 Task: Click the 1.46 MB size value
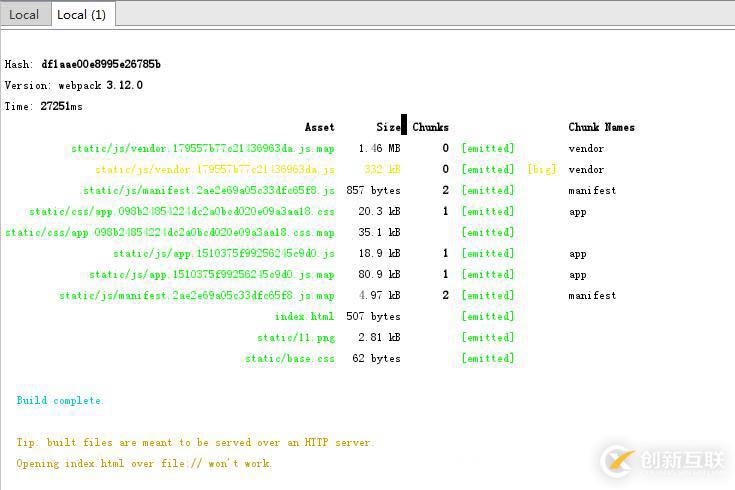coord(379,149)
